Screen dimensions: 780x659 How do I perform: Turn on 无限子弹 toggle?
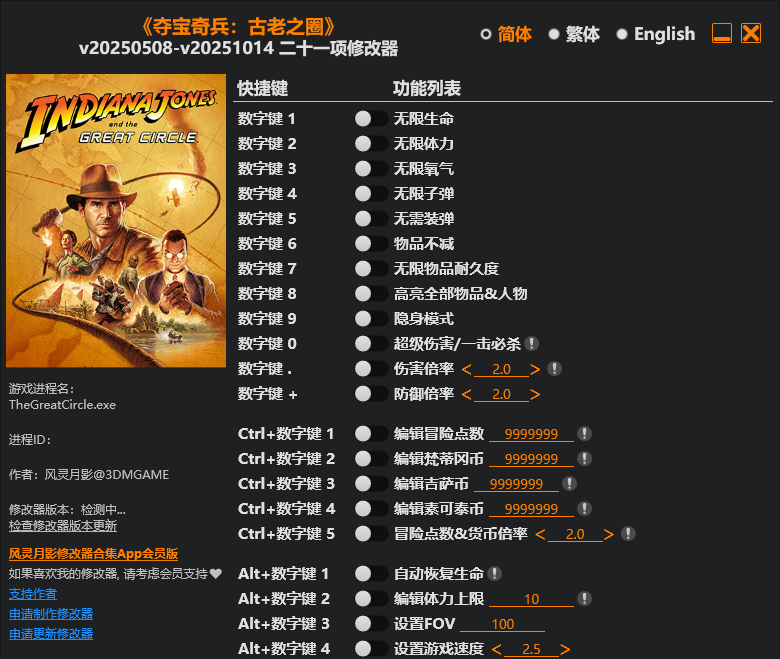click(371, 194)
